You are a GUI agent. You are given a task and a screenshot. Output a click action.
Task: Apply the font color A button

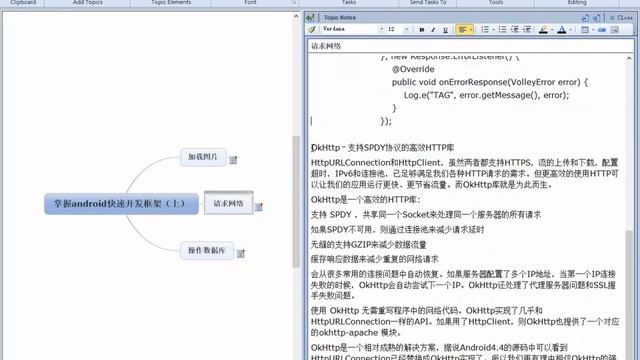(x=562, y=29)
